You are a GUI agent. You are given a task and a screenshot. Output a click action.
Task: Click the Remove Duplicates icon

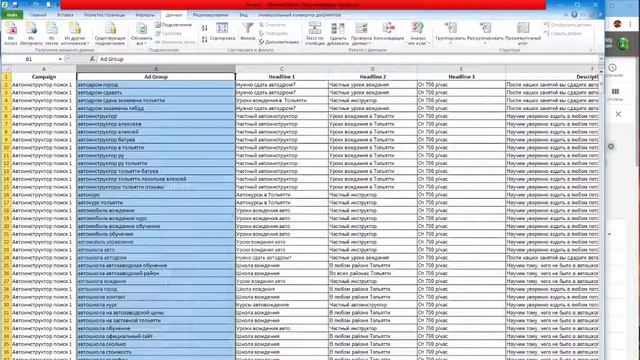pos(338,33)
